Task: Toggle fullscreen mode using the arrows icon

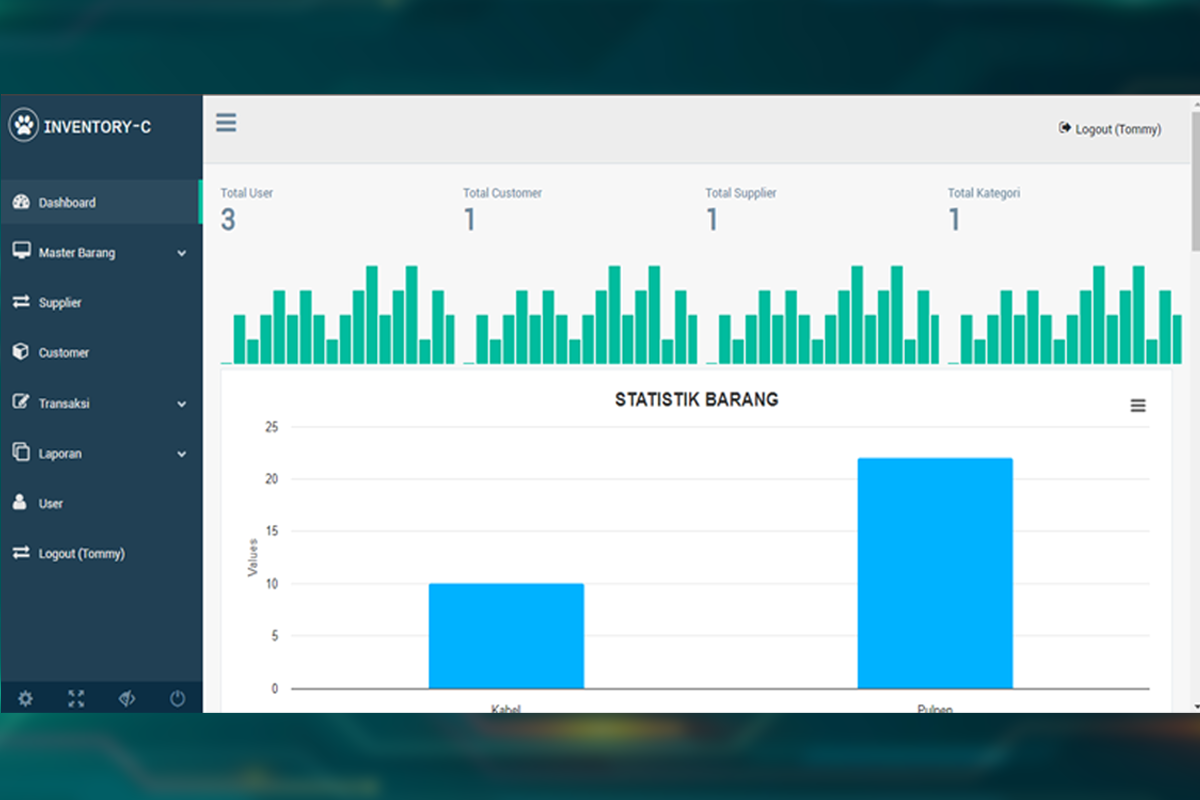Action: pyautogui.click(x=76, y=699)
